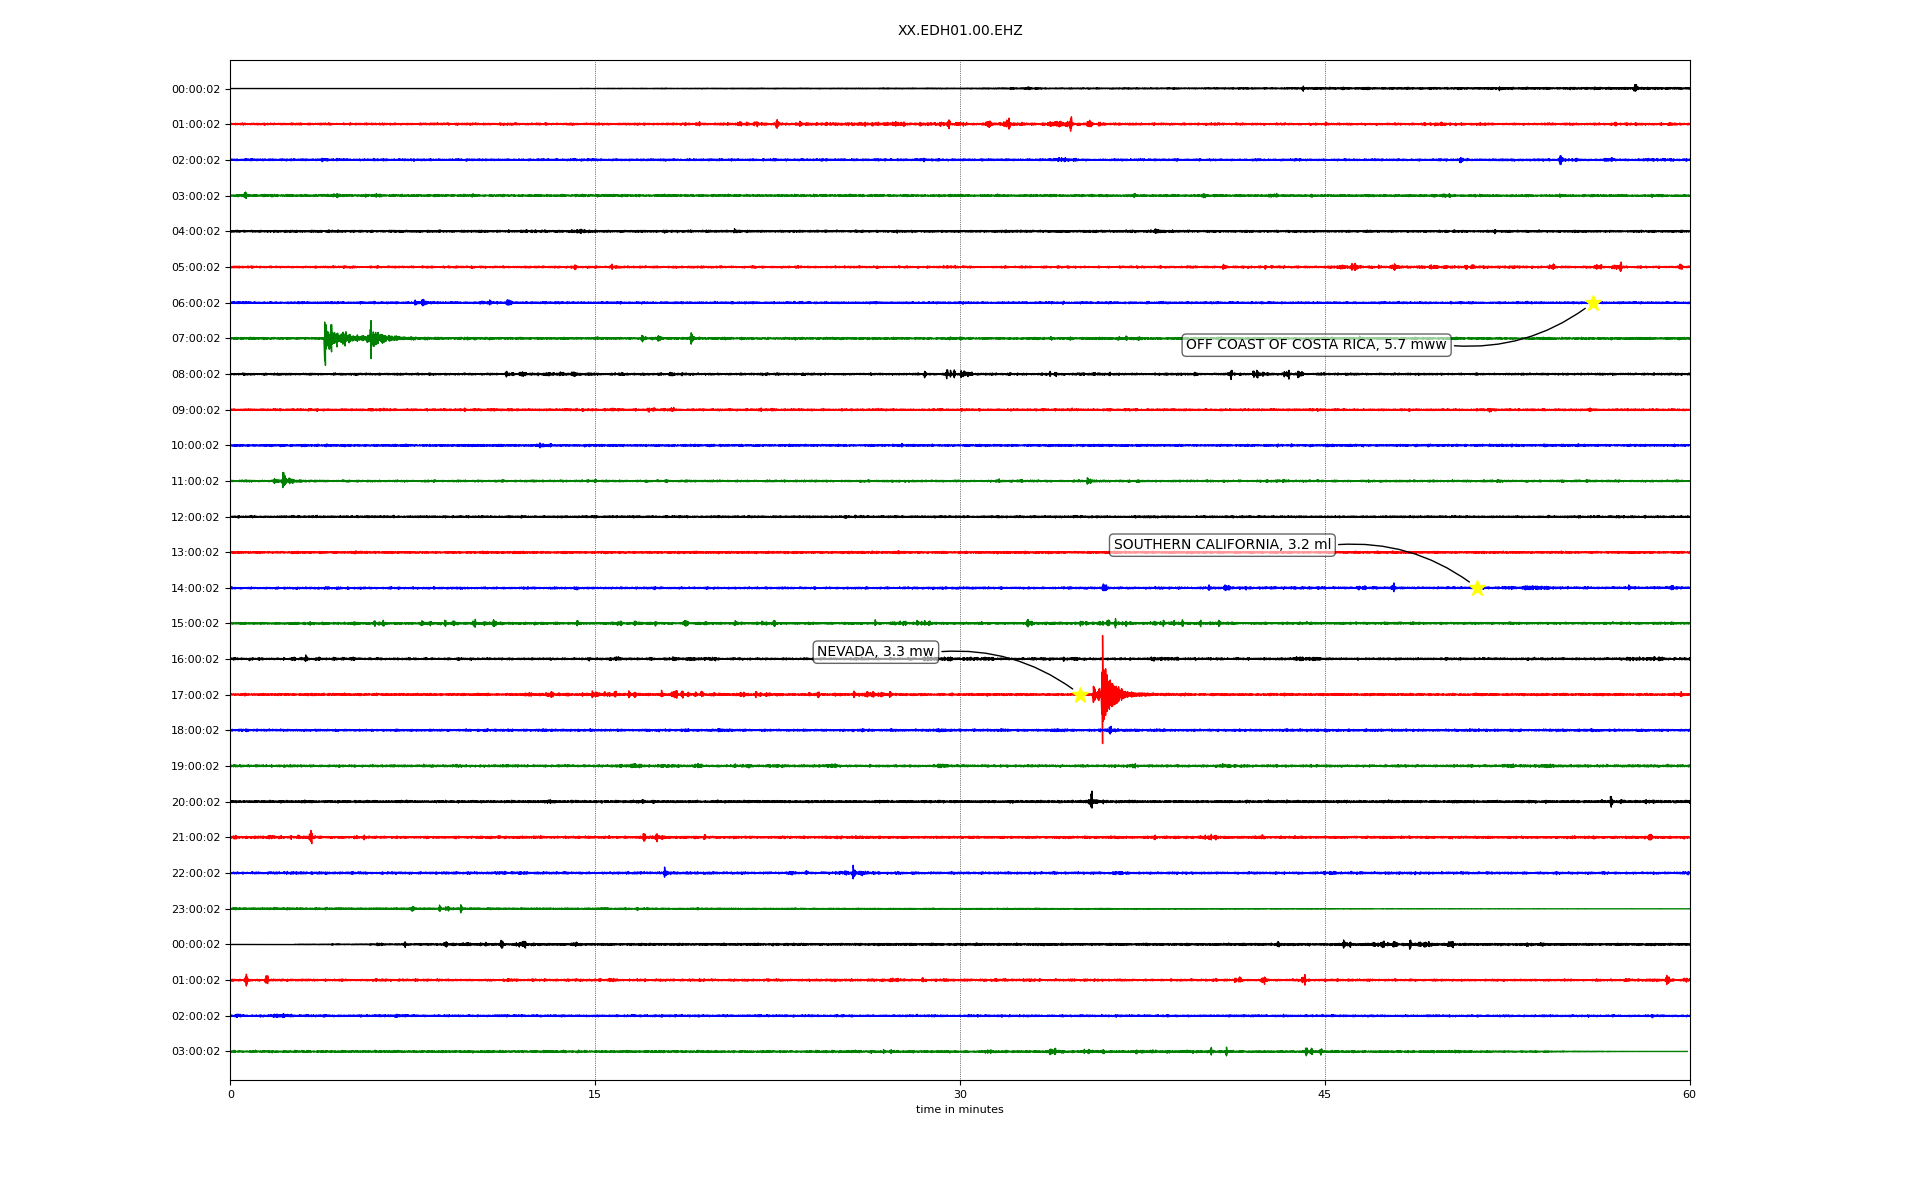
Task: Click the 07:00:02 time label
Action: 195,339
